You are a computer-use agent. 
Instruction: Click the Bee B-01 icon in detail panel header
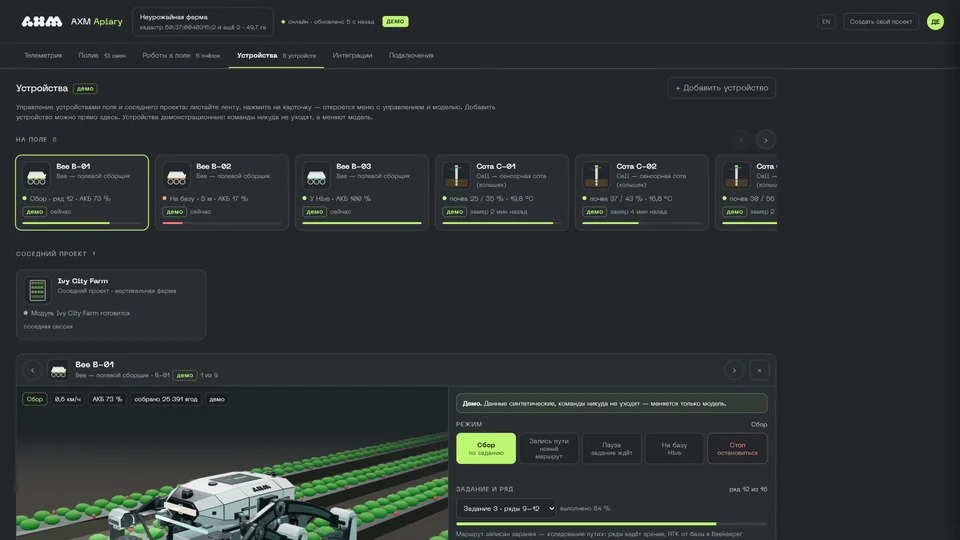click(58, 370)
